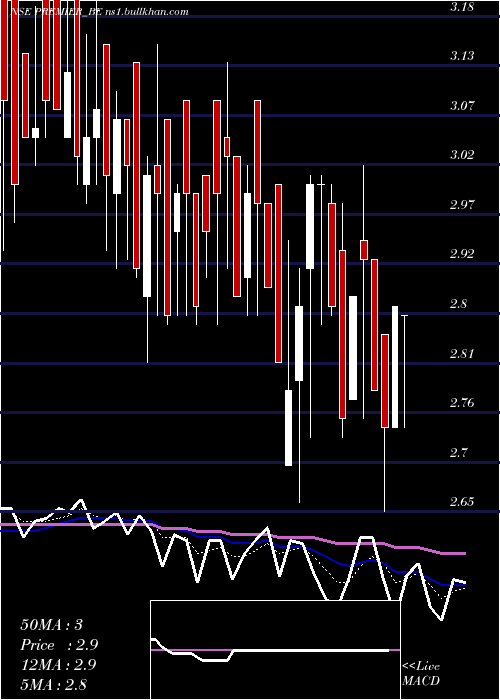The height and width of the screenshot is (700, 500).
Task: Click the 2.92 price axis label
Action: click(x=462, y=254)
